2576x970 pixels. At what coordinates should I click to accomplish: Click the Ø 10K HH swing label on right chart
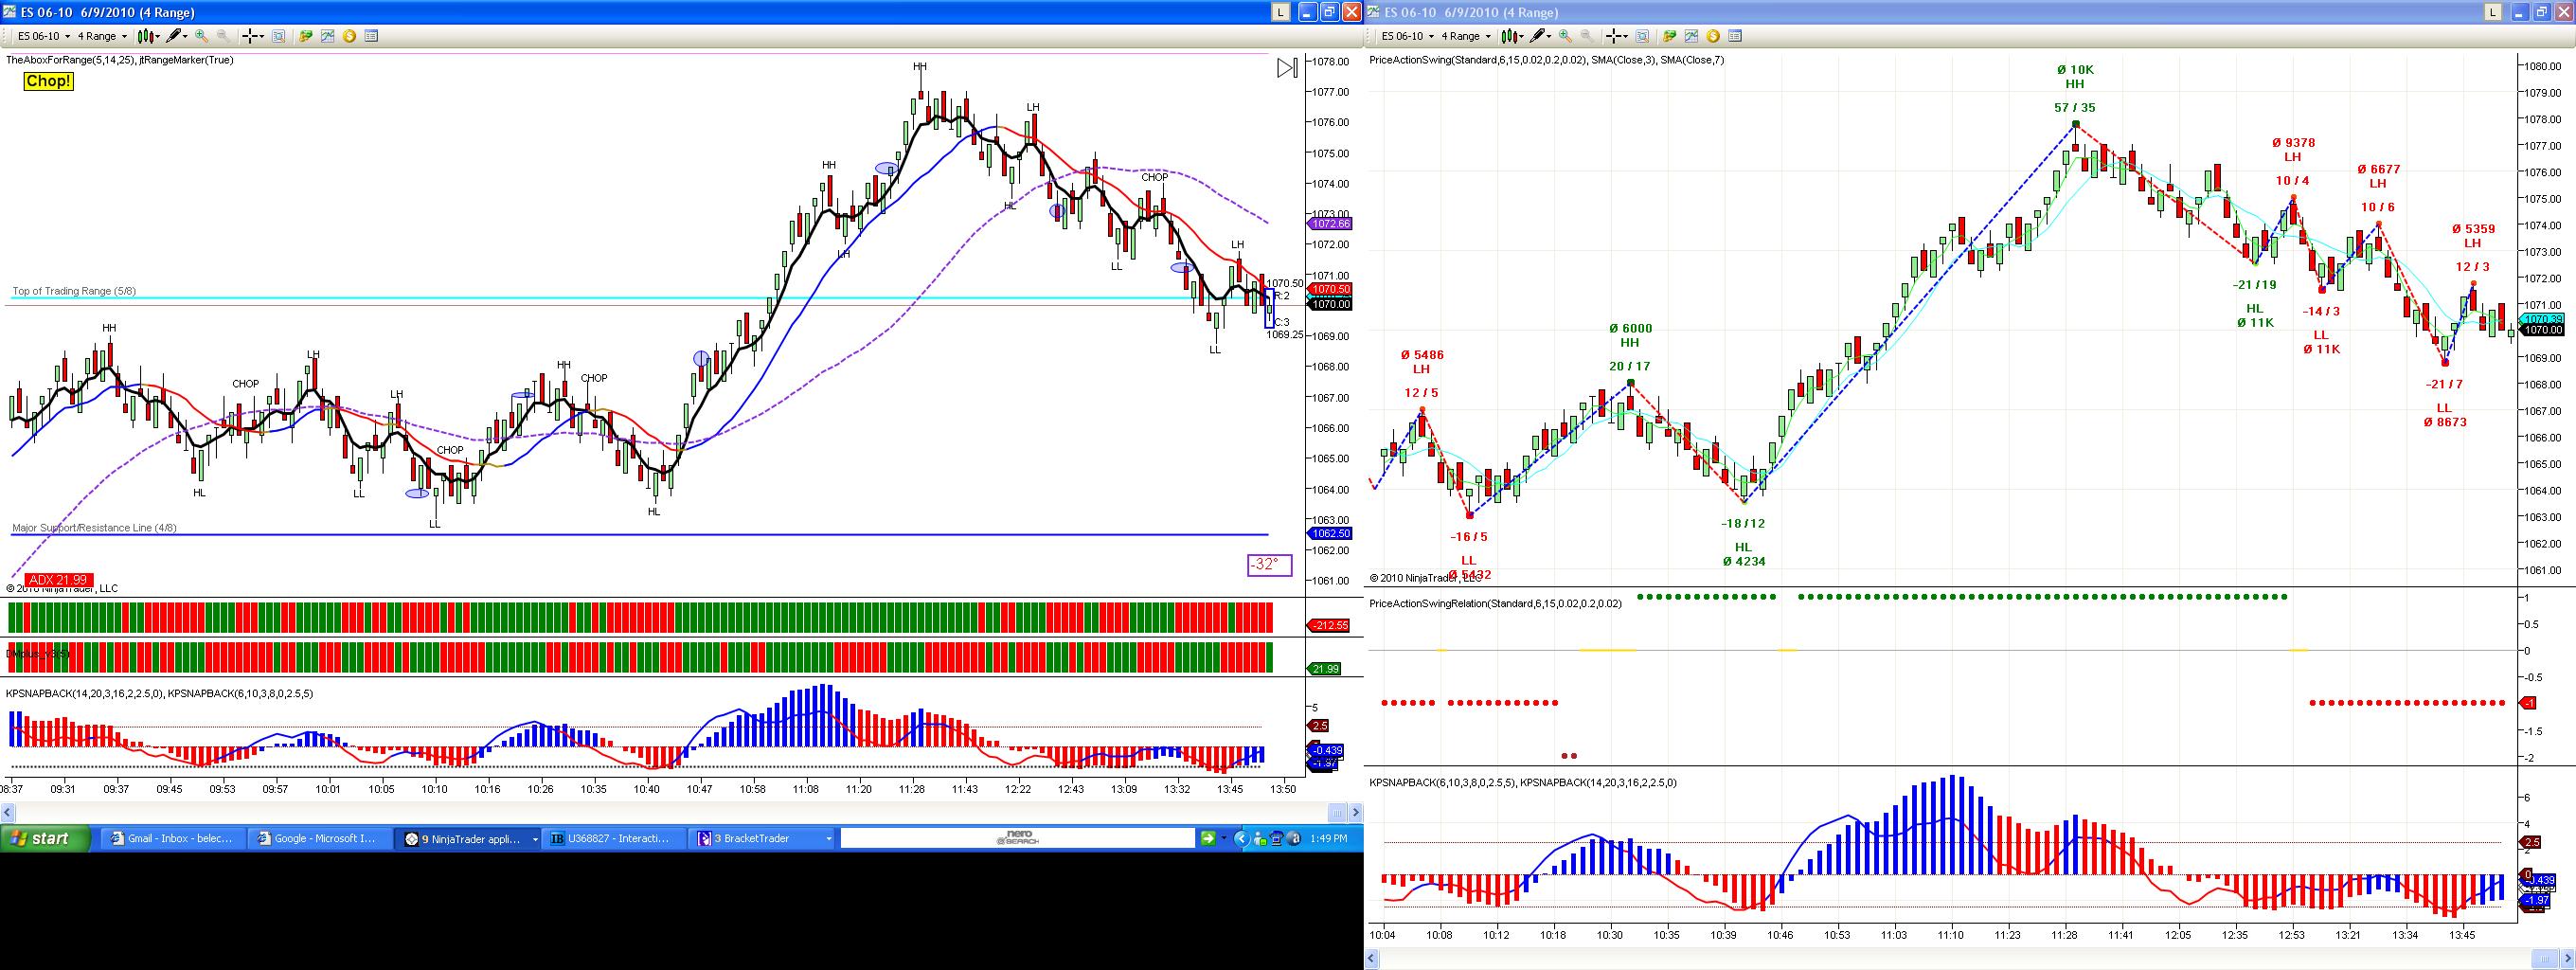(x=2075, y=77)
